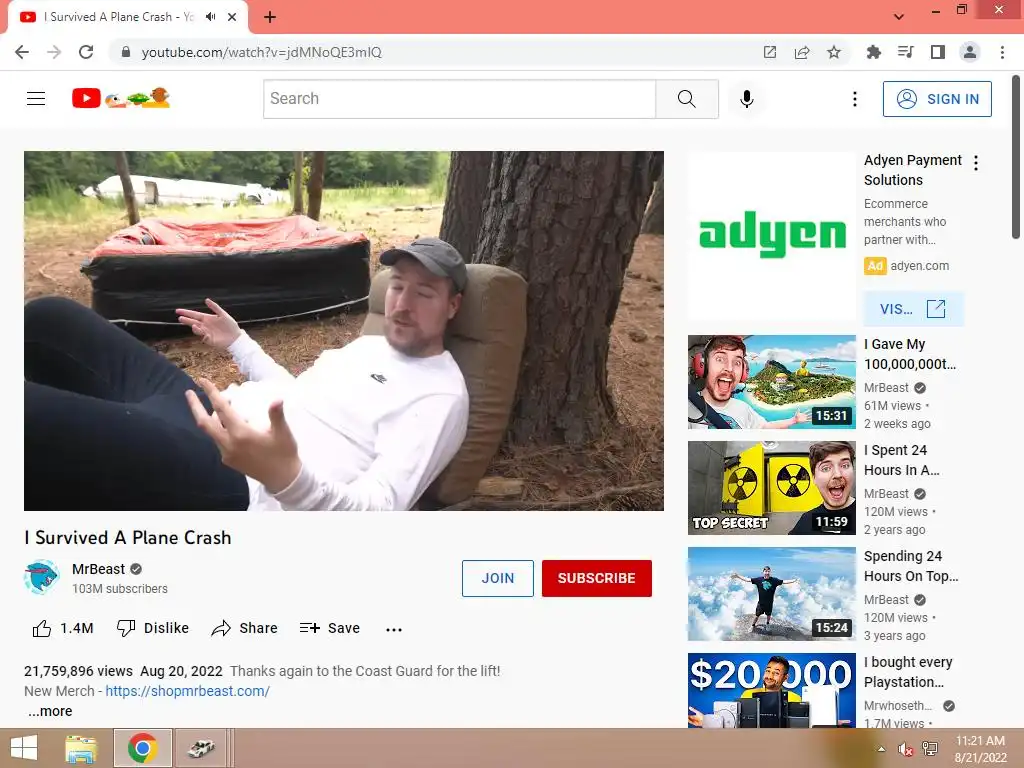The height and width of the screenshot is (768, 1024).
Task: Open File Explorer from the taskbar
Action: coord(81,748)
